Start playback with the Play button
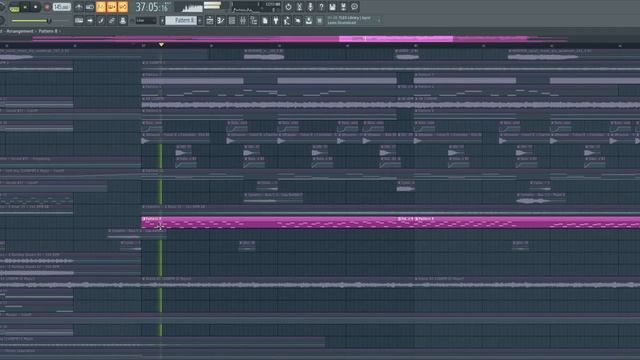This screenshot has width=640, height=360. (25, 7)
